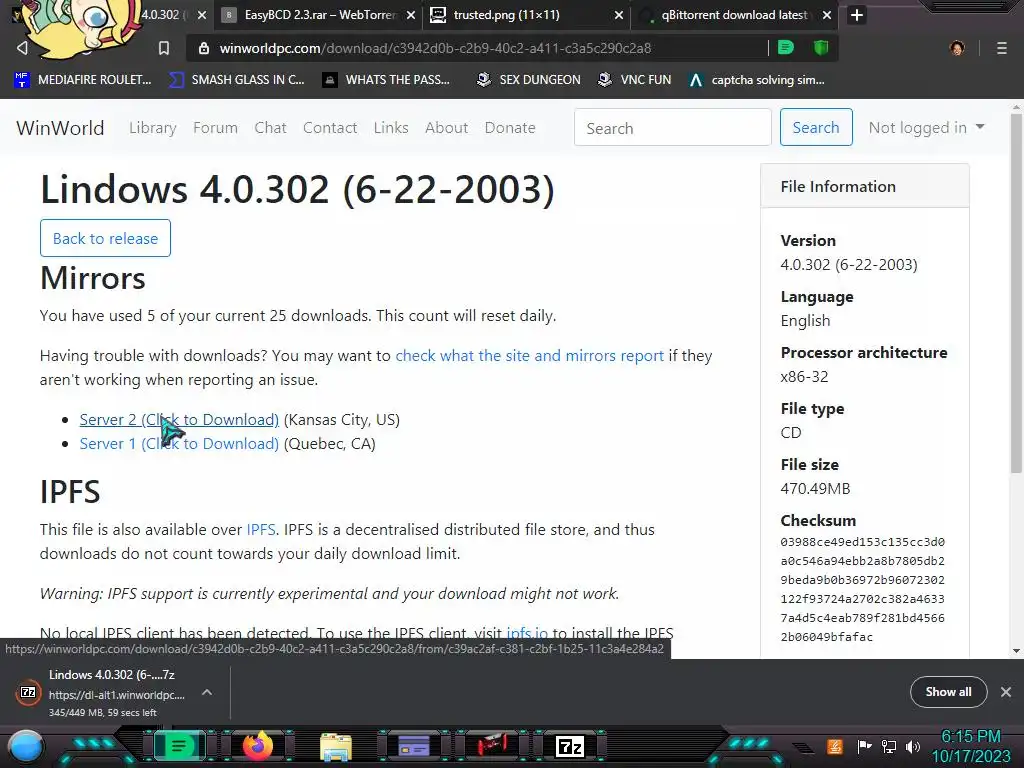Open Firefox from the taskbar
Screen dimensions: 1024x768
click(x=258, y=746)
